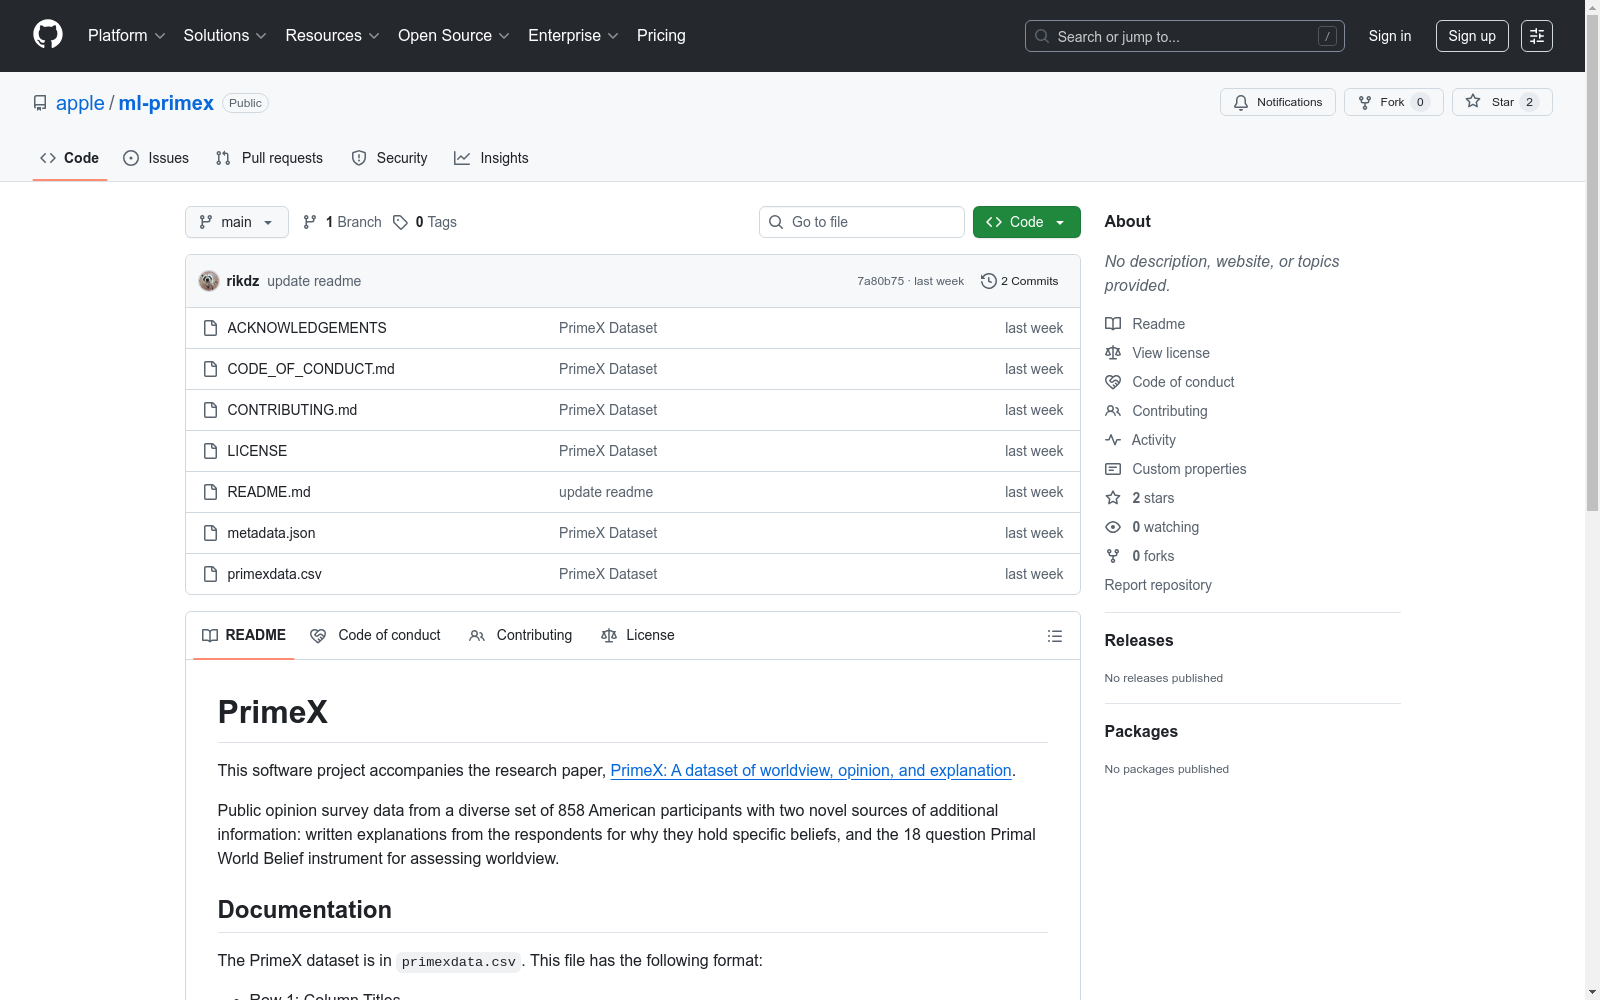Image resolution: width=1600 pixels, height=1000 pixels.
Task: Click the file icon beside LICENSE
Action: (x=210, y=451)
